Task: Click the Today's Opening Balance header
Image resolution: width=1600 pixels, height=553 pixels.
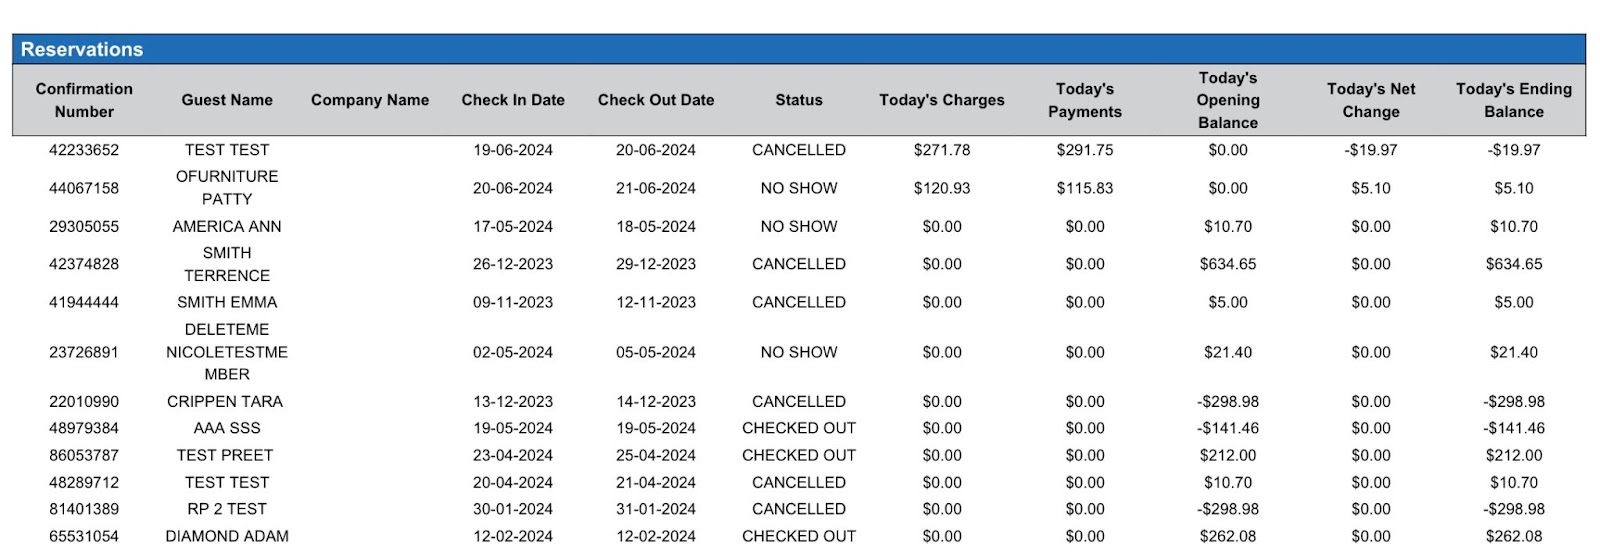Action: tap(1228, 100)
